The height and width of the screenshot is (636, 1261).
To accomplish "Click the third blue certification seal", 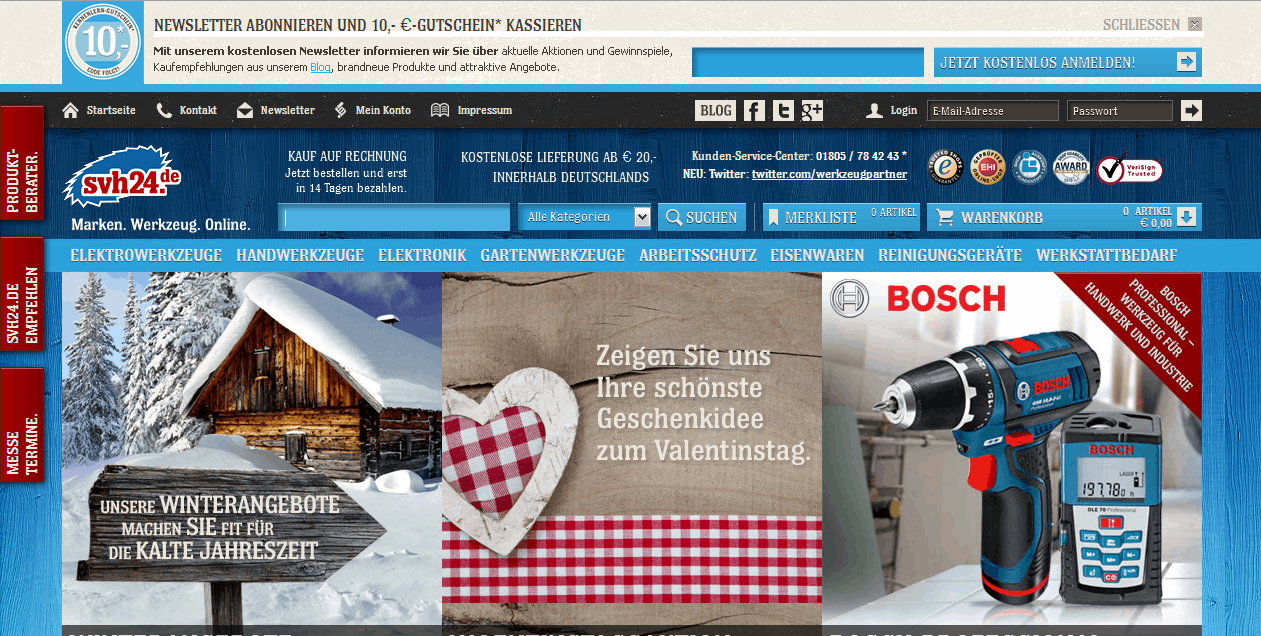I will click(1029, 167).
